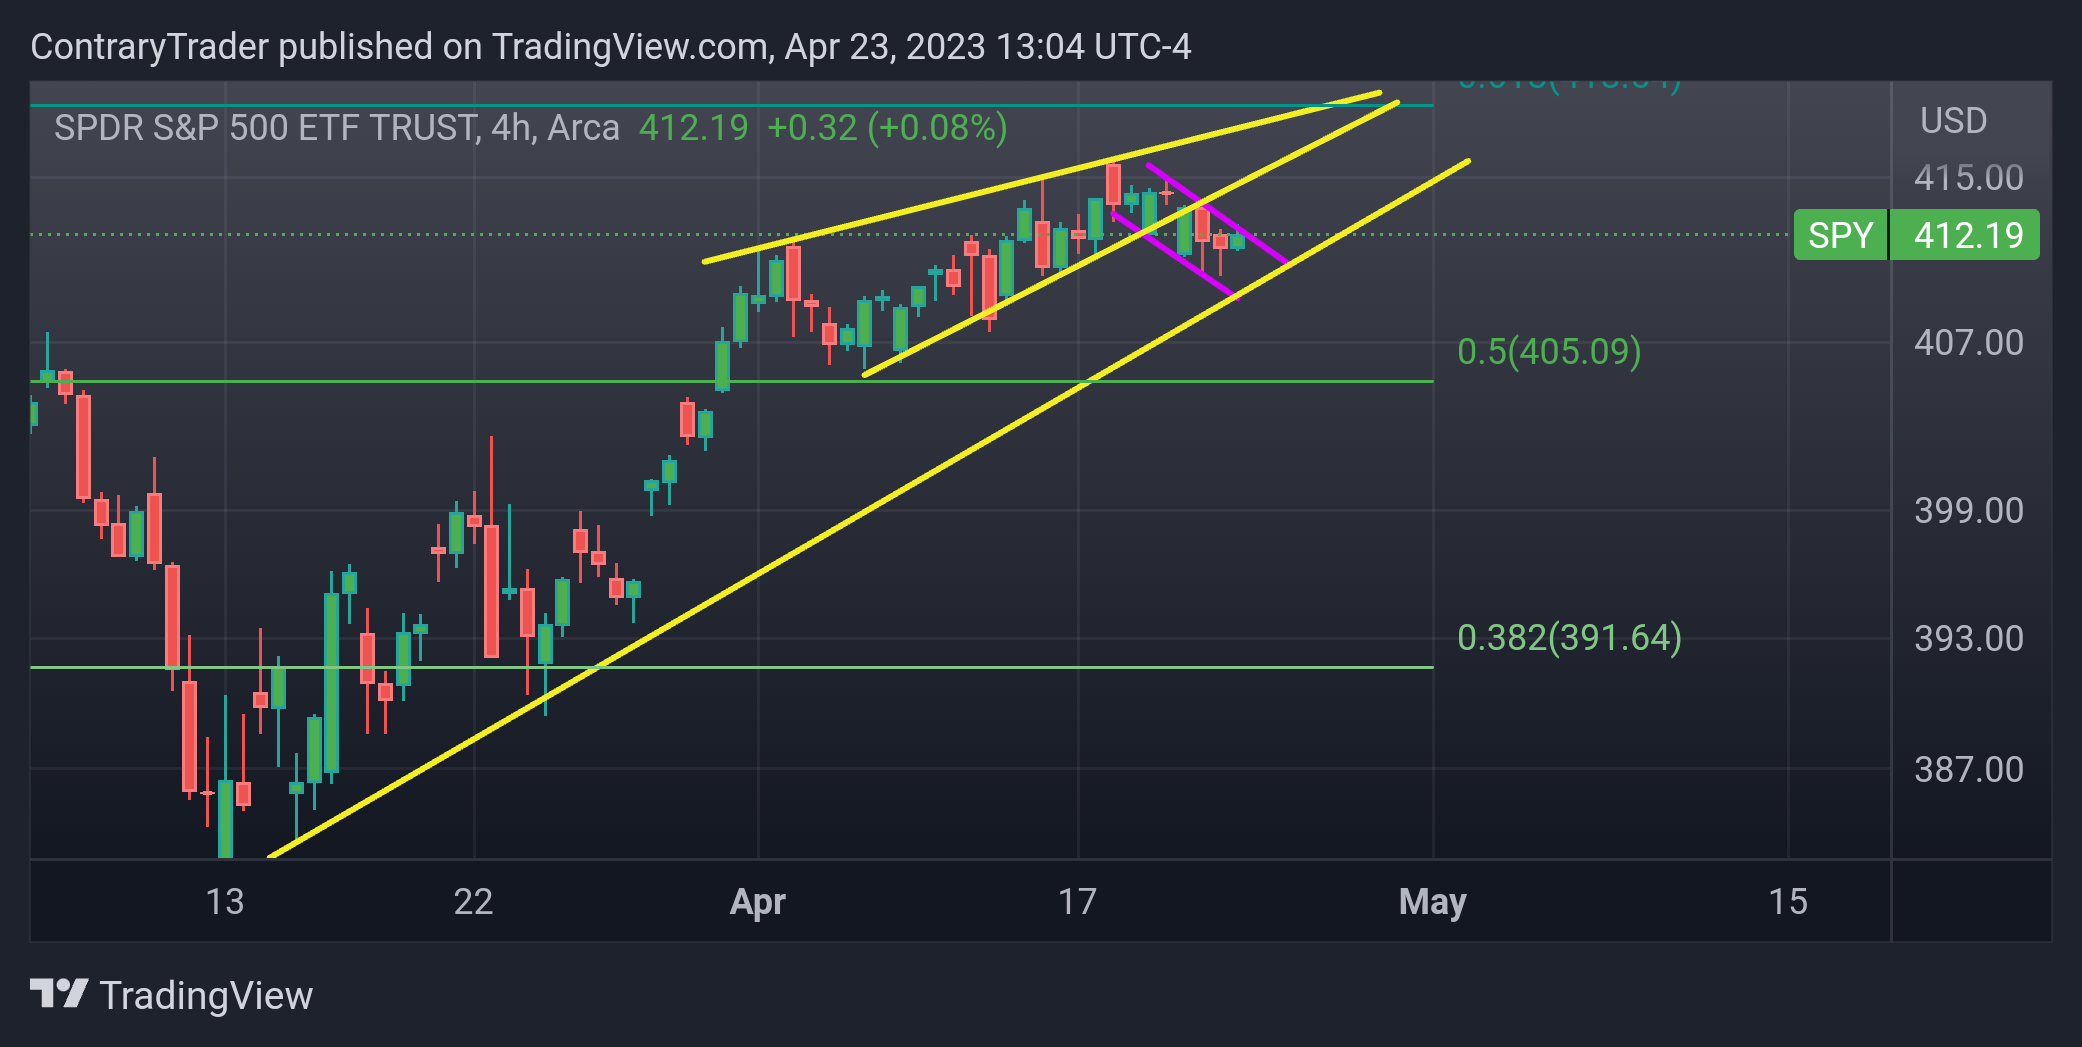Click the 387.00 price axis value

point(1968,770)
